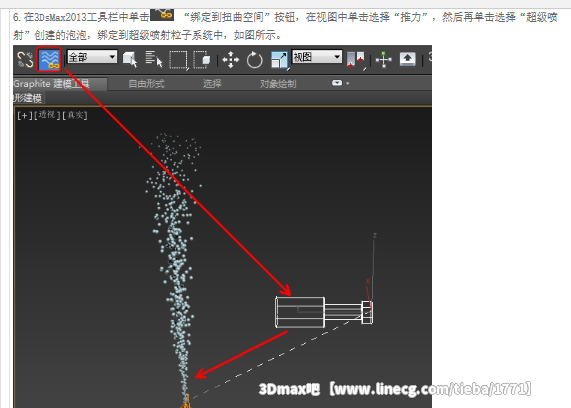Viewport: 571px width, 408px height.
Task: Pick the Select and Move tool
Action: tap(231, 60)
